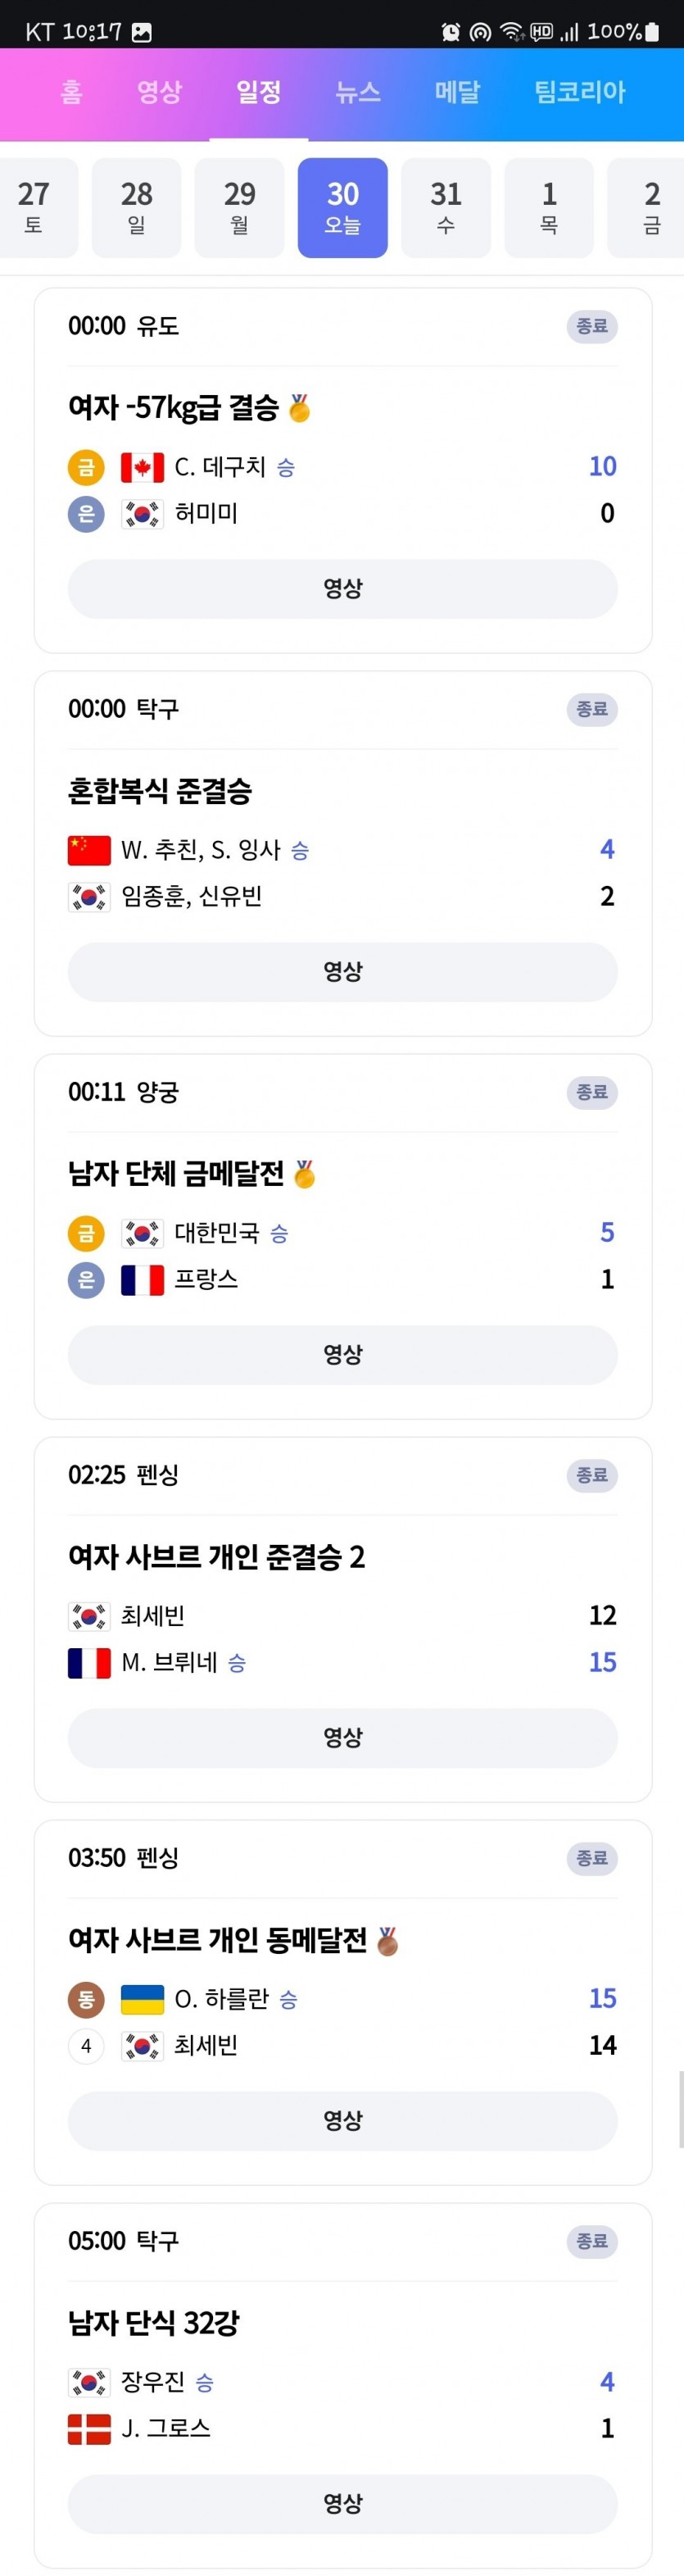
Task: Tap the Ukraine flag beside O. 하를란
Action: coord(142,1999)
